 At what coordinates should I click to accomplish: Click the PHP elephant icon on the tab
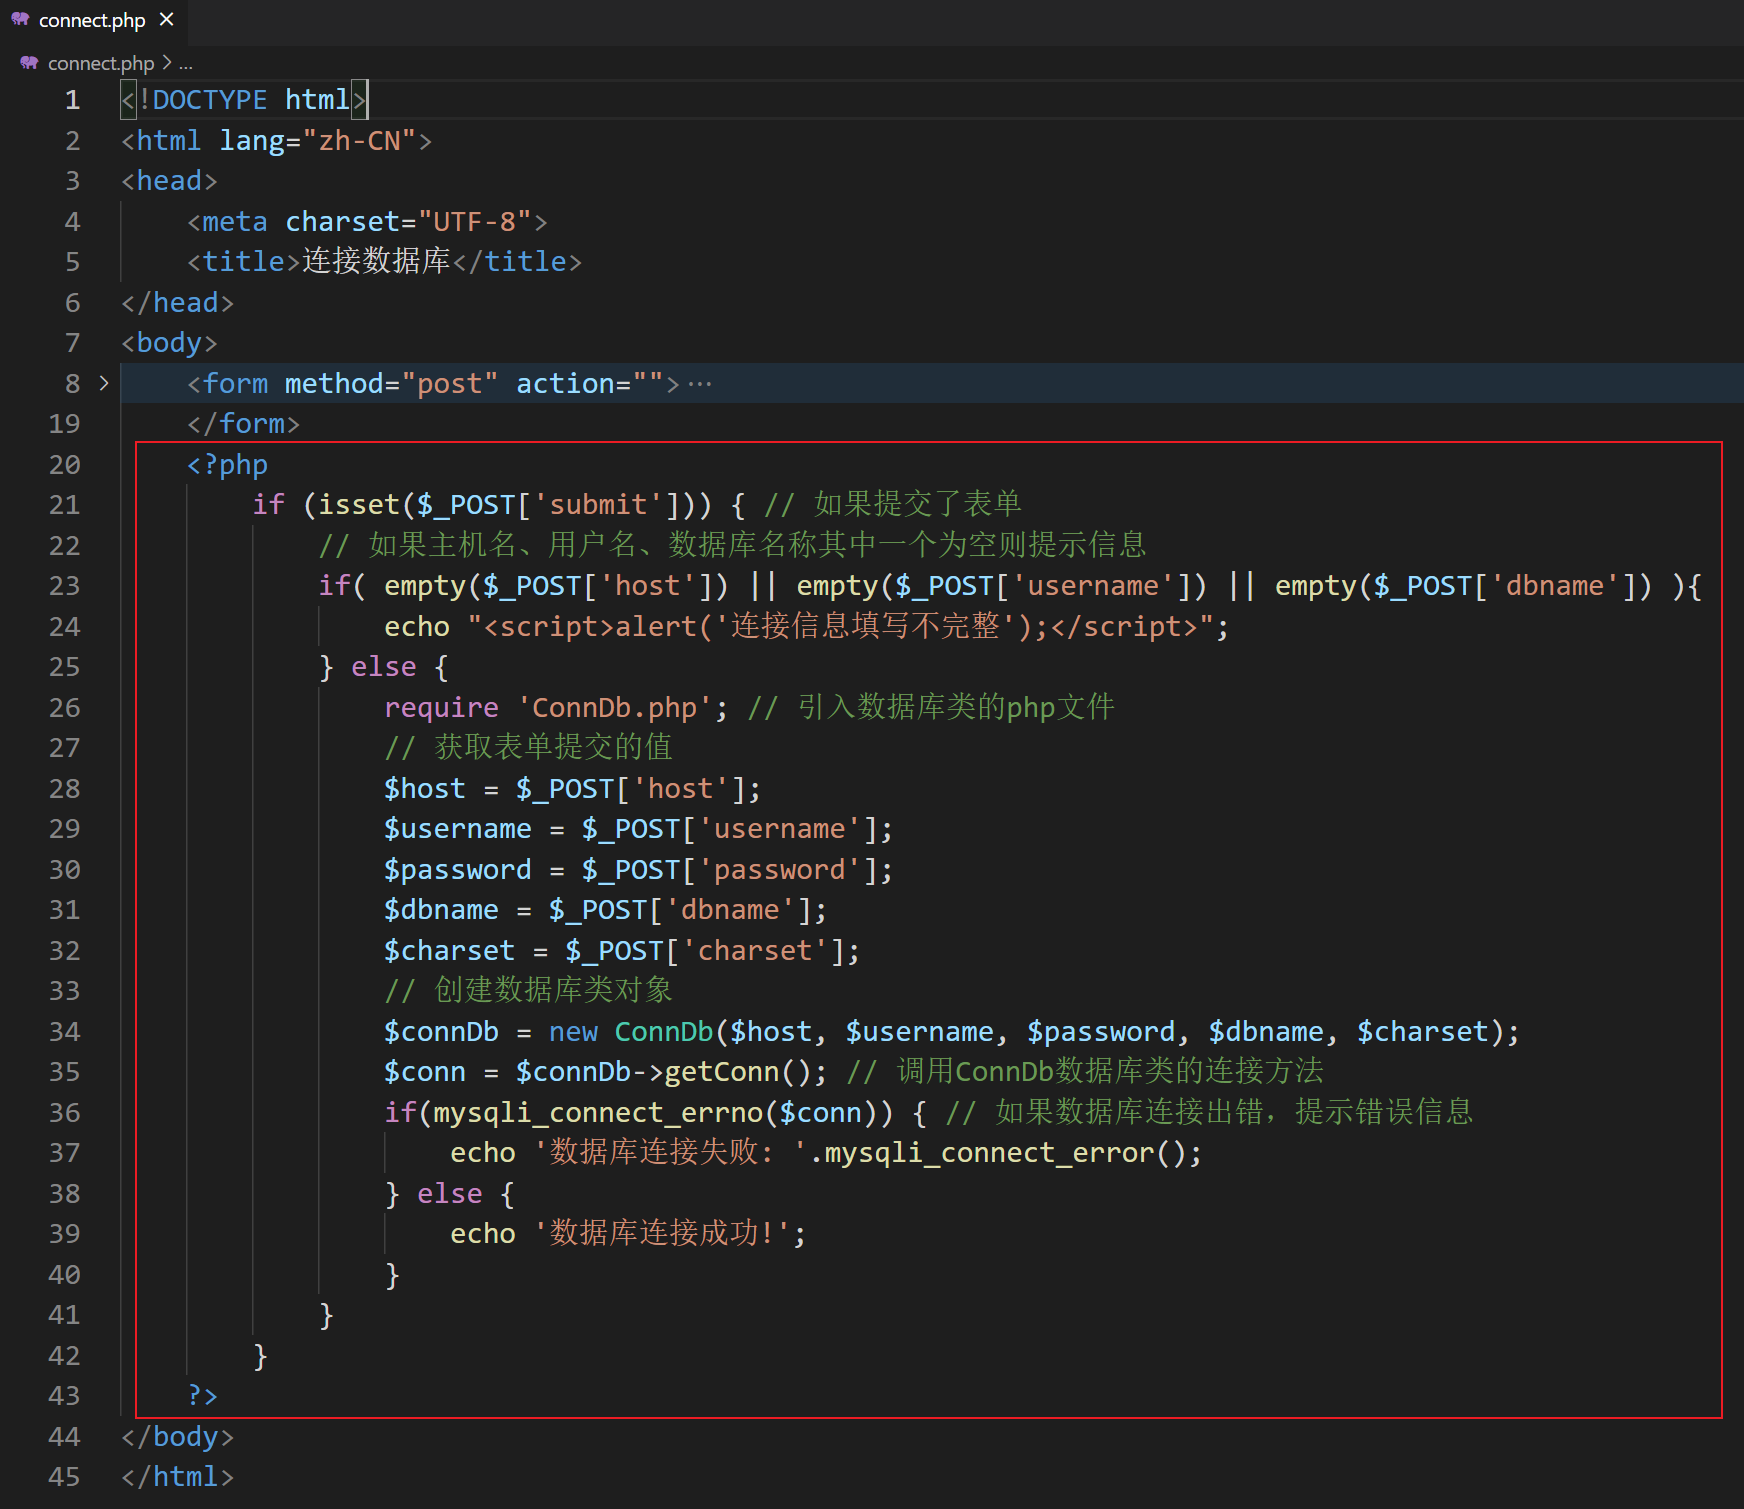click(x=20, y=20)
